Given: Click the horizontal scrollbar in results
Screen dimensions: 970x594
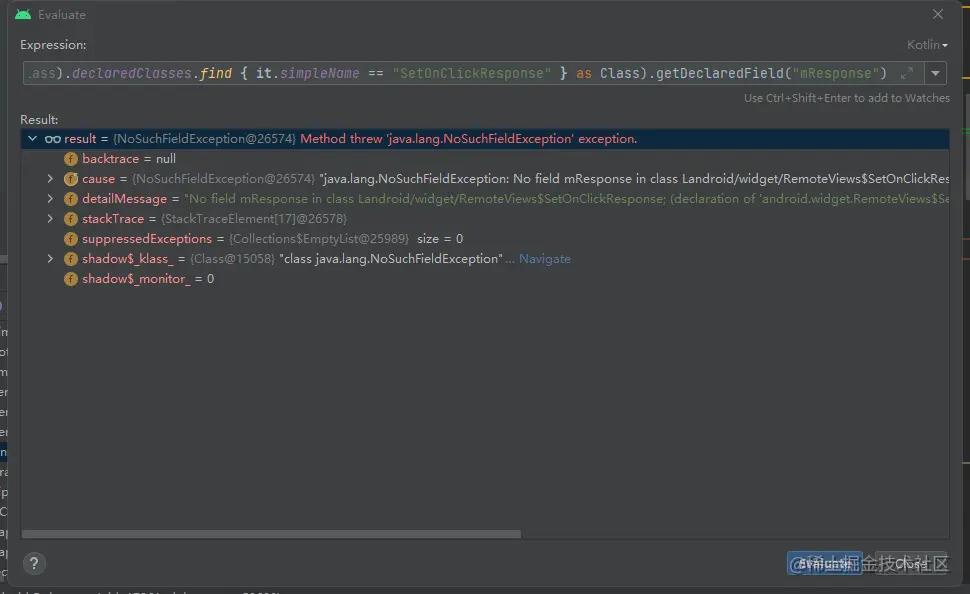Looking at the screenshot, I should (x=271, y=534).
